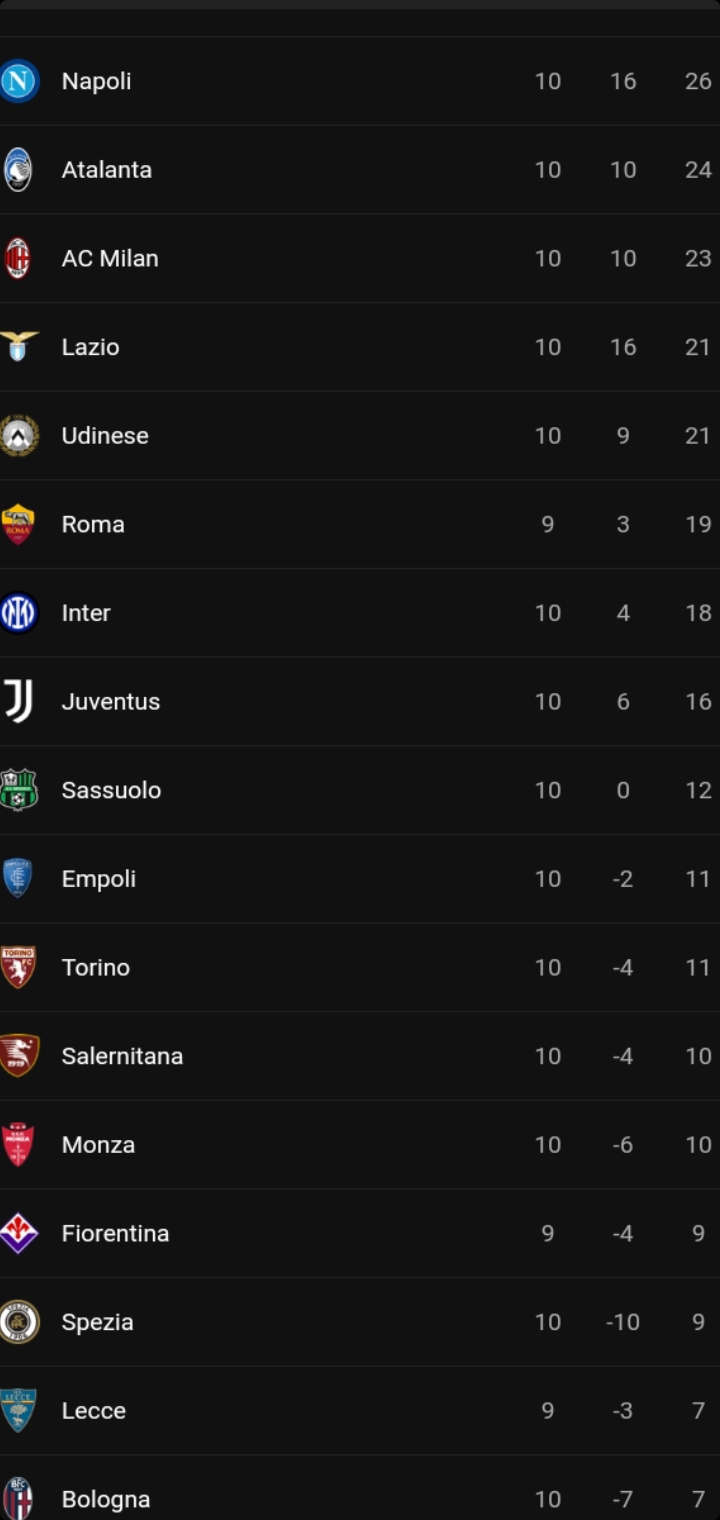Viewport: 720px width, 1520px height.
Task: Tap the AC Milan crest icon
Action: coord(18,258)
